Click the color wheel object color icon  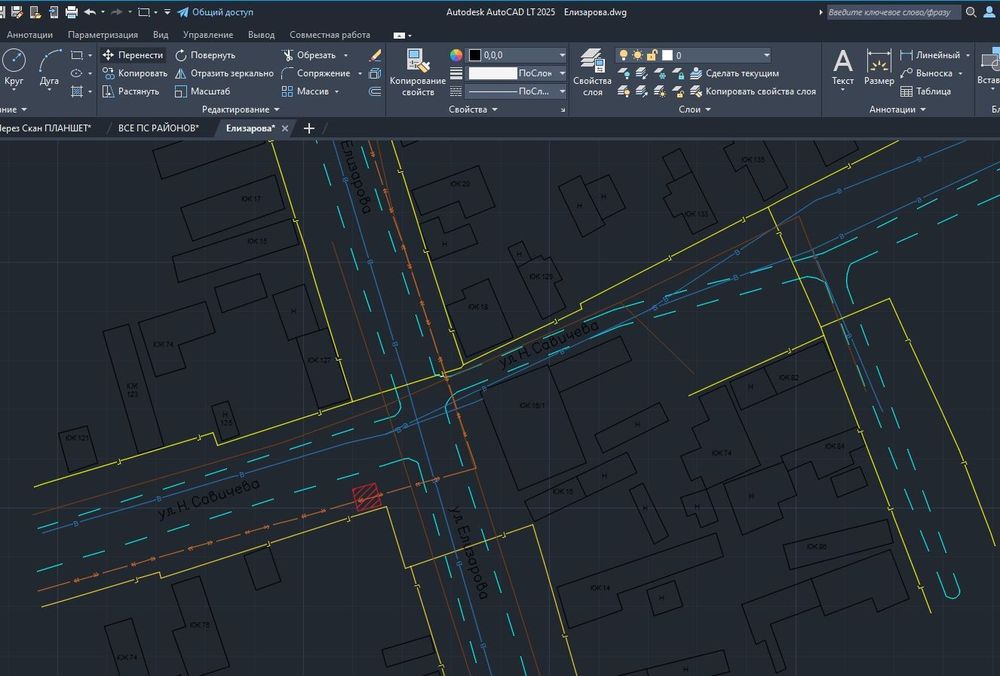click(x=456, y=55)
